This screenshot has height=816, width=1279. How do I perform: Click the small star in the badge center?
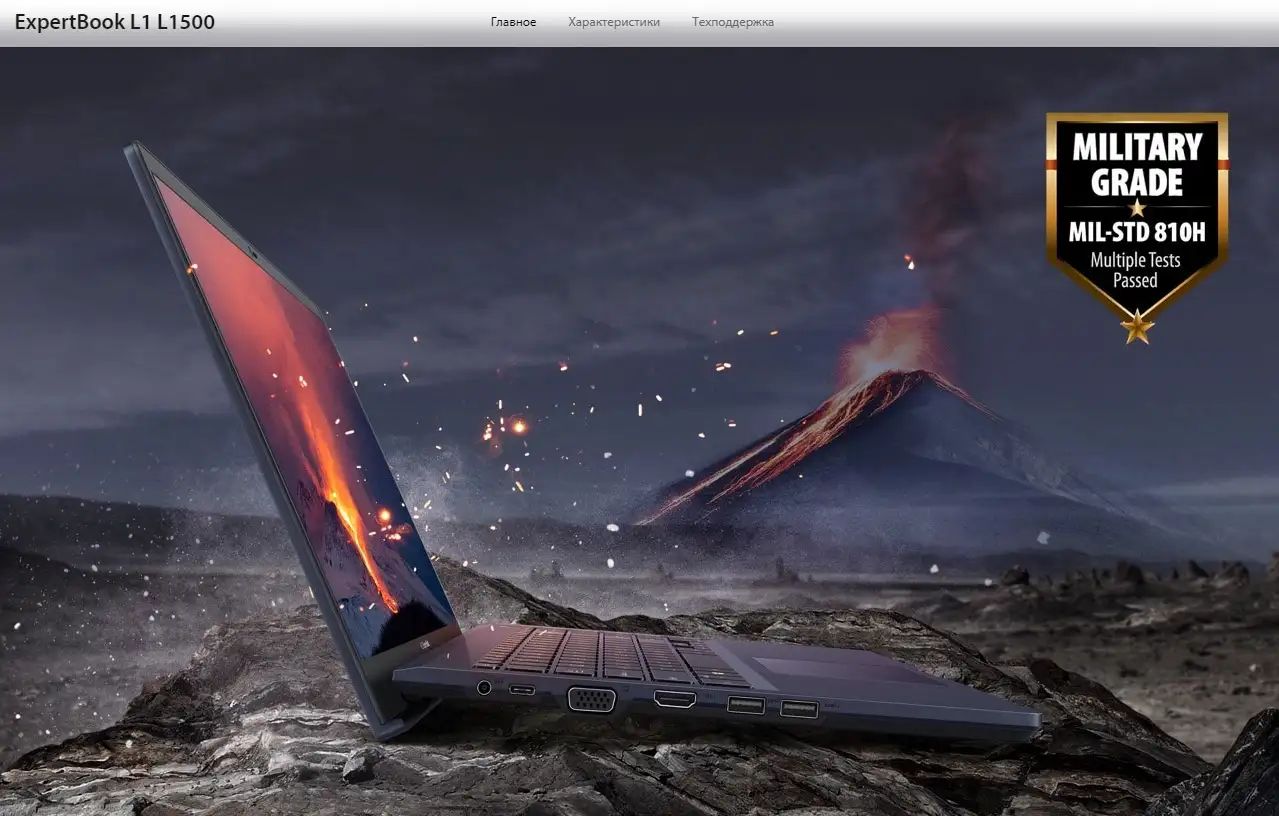click(x=1137, y=208)
